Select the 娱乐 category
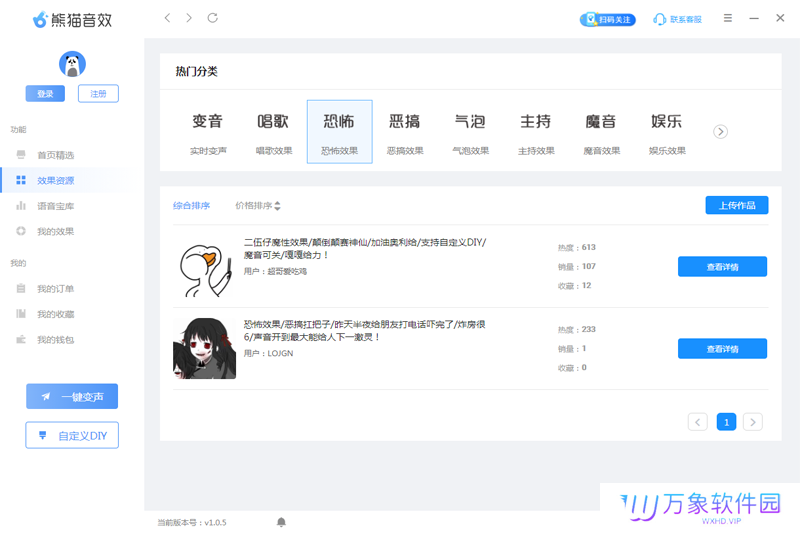 point(667,132)
